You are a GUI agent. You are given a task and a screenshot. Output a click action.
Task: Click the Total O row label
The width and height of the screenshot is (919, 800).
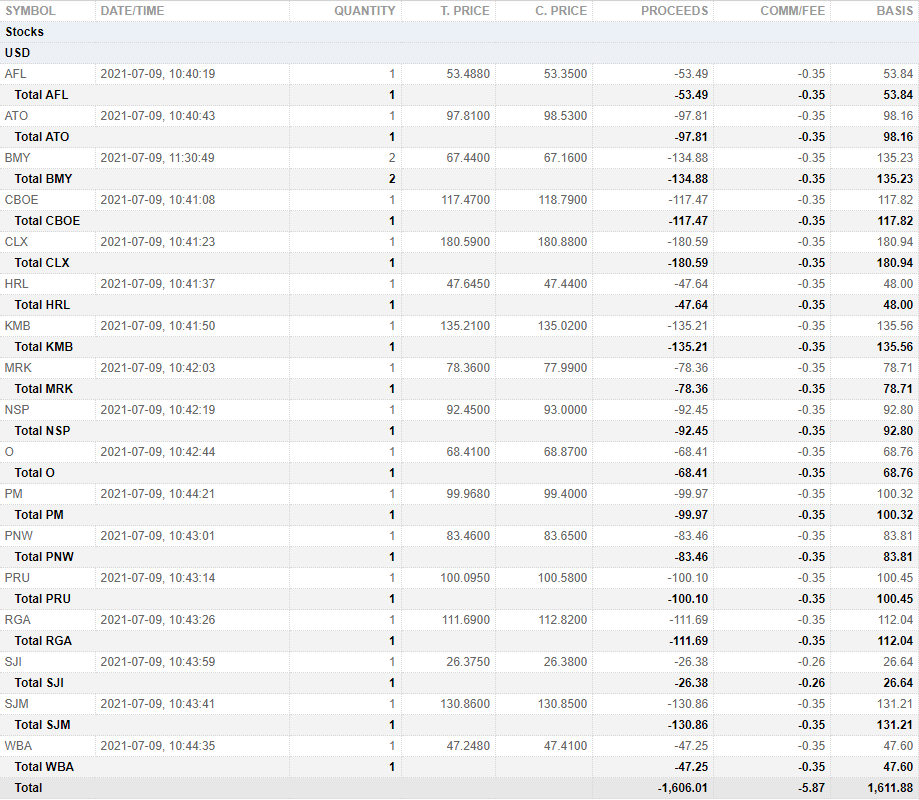click(x=35, y=473)
